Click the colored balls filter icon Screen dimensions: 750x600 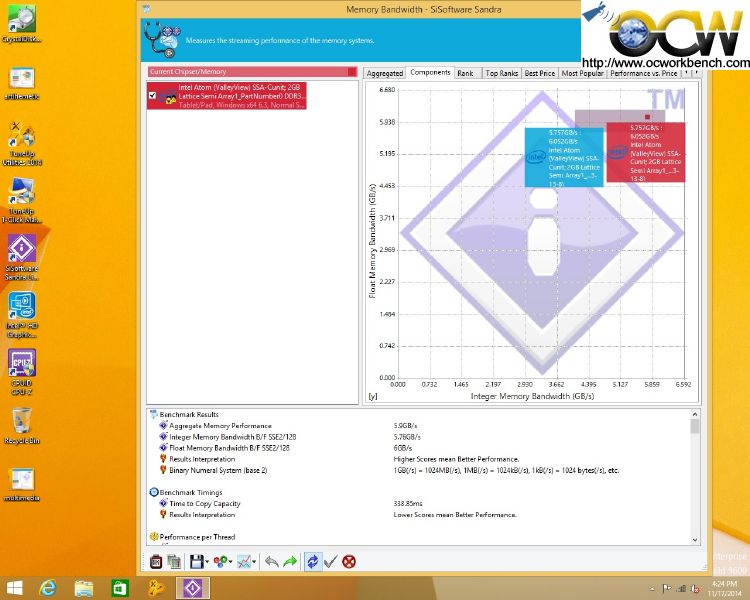[220, 561]
